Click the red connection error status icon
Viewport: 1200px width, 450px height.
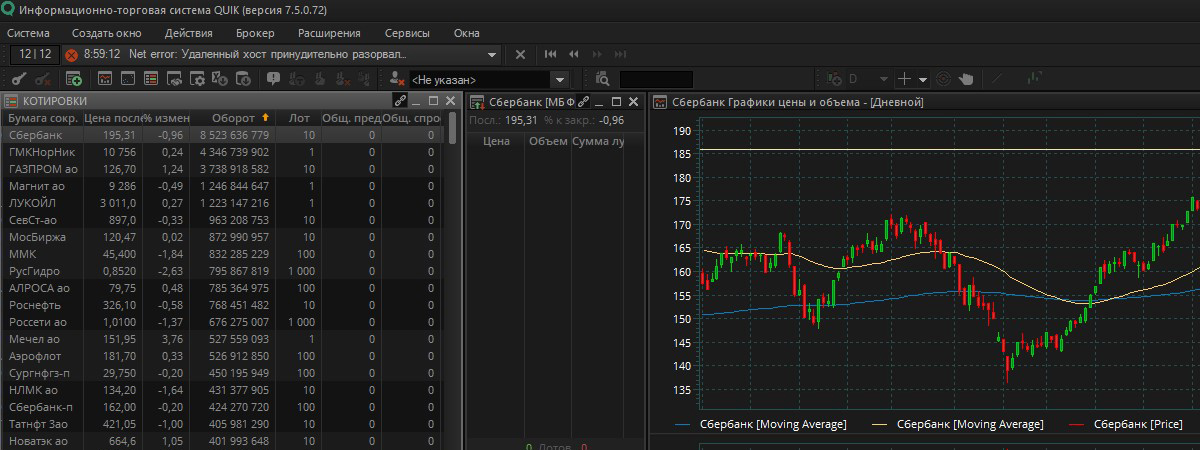(71, 54)
